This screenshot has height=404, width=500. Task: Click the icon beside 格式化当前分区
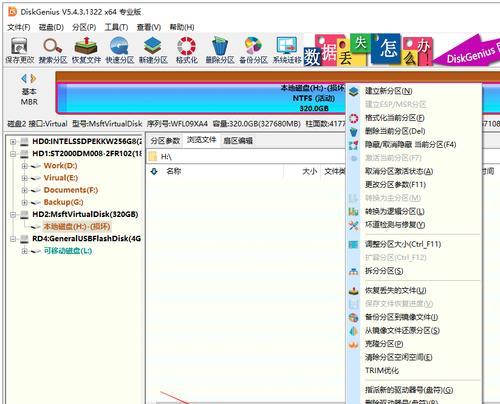click(354, 118)
